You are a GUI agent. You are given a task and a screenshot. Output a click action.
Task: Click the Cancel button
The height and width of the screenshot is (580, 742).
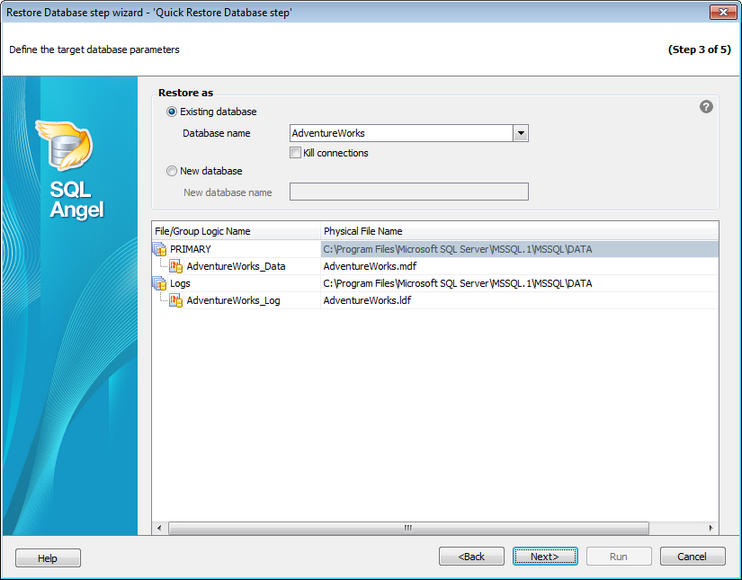pos(692,556)
